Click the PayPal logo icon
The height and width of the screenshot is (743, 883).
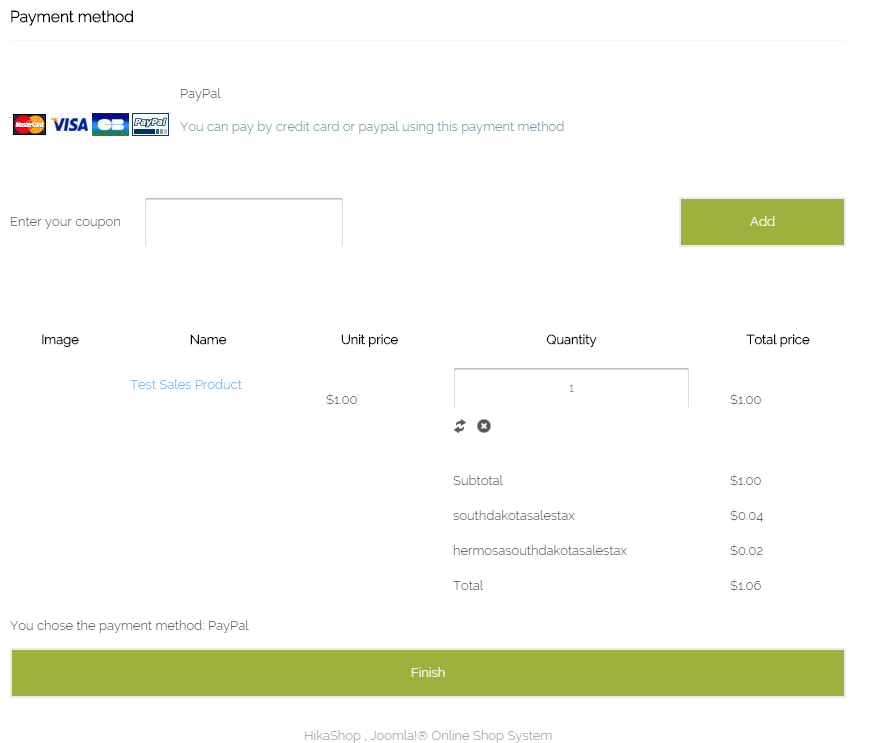[150, 125]
